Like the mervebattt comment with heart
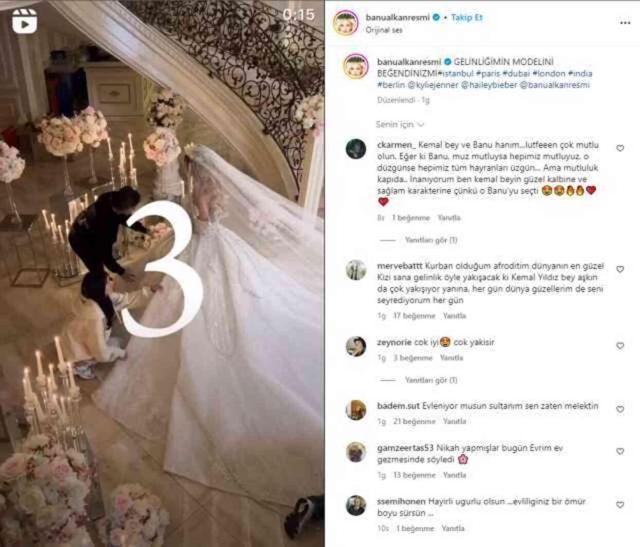The height and width of the screenshot is (547, 640). click(x=620, y=269)
